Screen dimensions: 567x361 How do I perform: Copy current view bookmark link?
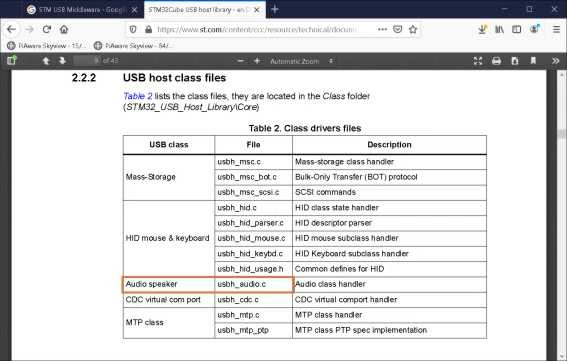pyautogui.click(x=533, y=61)
